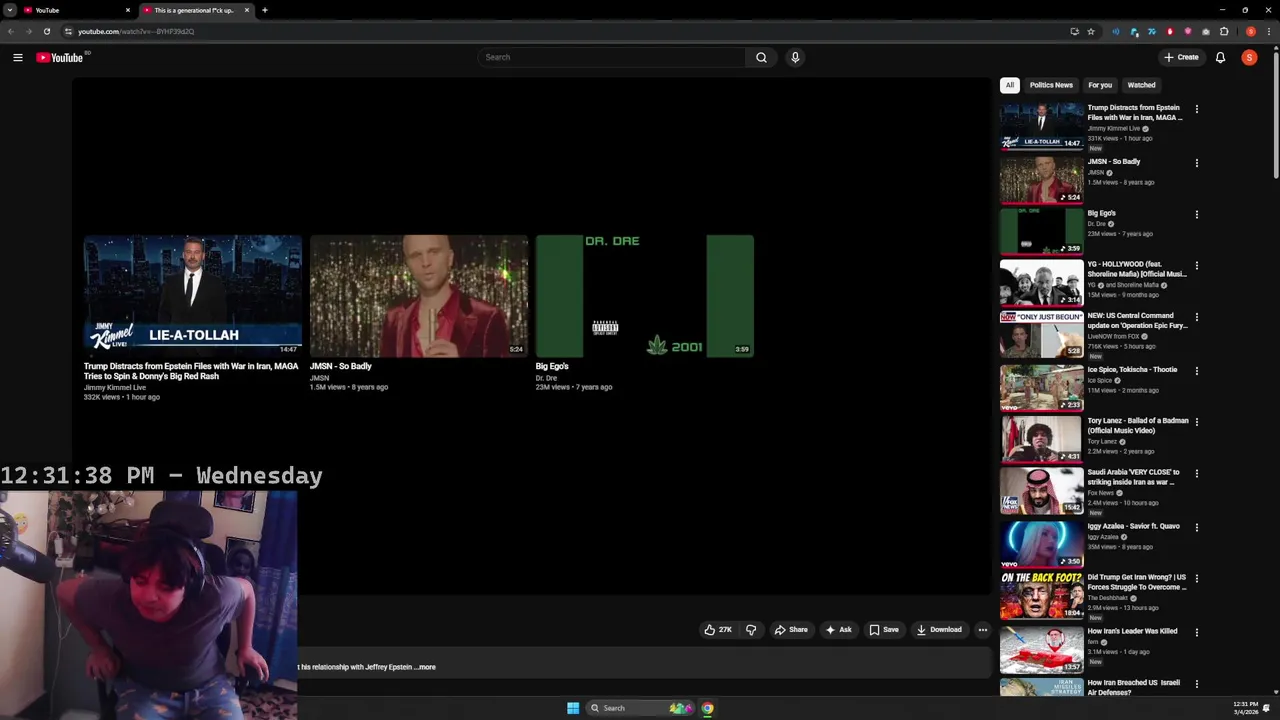The width and height of the screenshot is (1280, 720).
Task: Go to YouTube home via logo
Action: coord(60,58)
